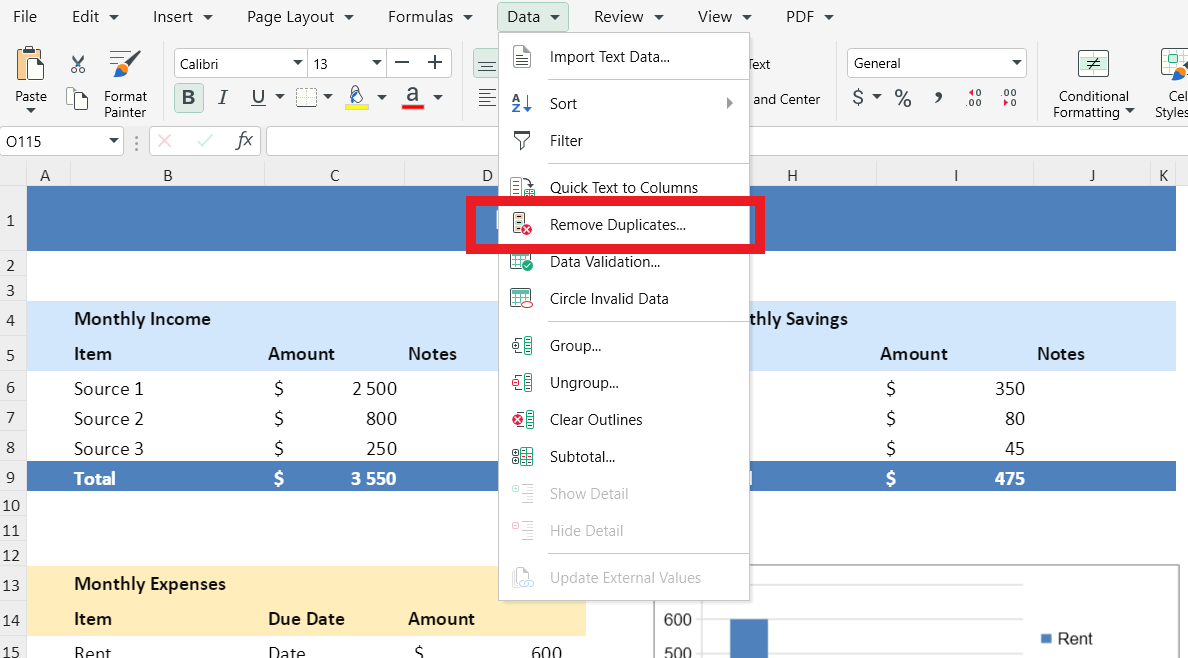Choose Remove Duplicates from Data menu

617,225
